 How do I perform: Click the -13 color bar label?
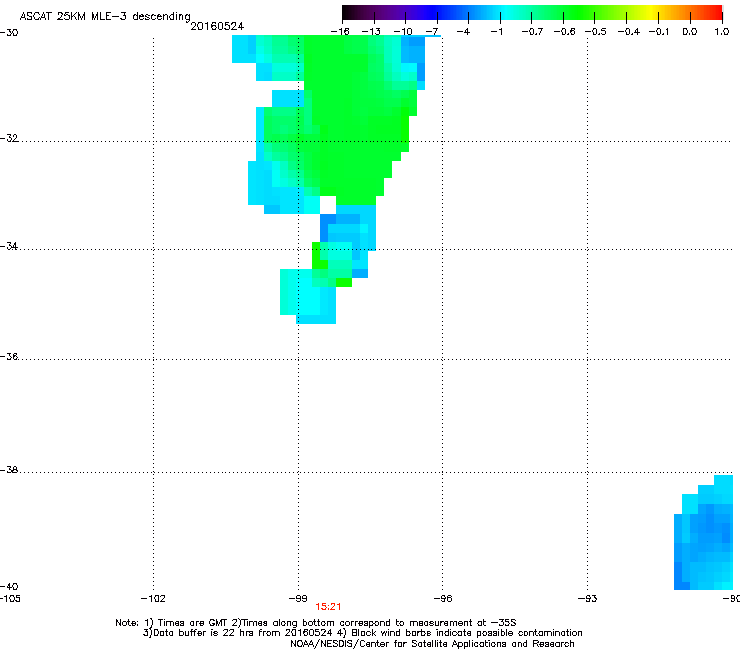[x=371, y=32]
